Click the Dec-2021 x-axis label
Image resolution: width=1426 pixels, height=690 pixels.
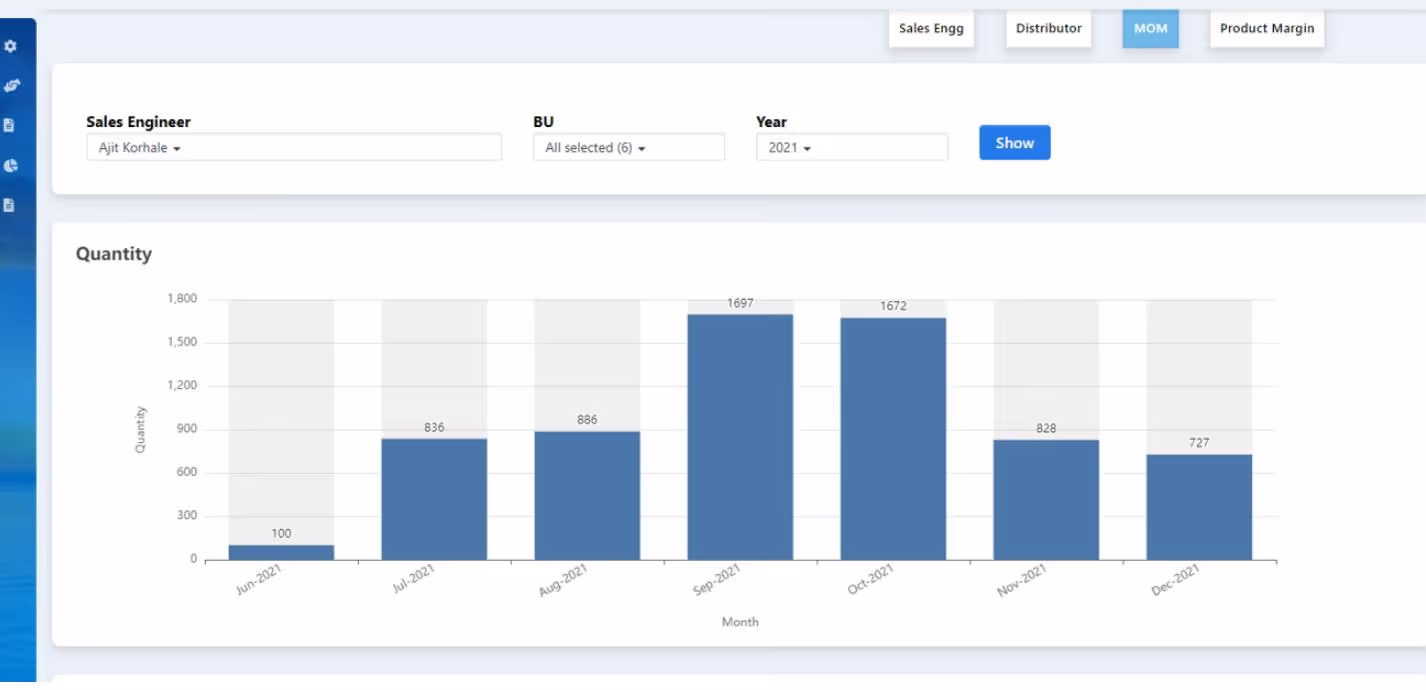1175,581
